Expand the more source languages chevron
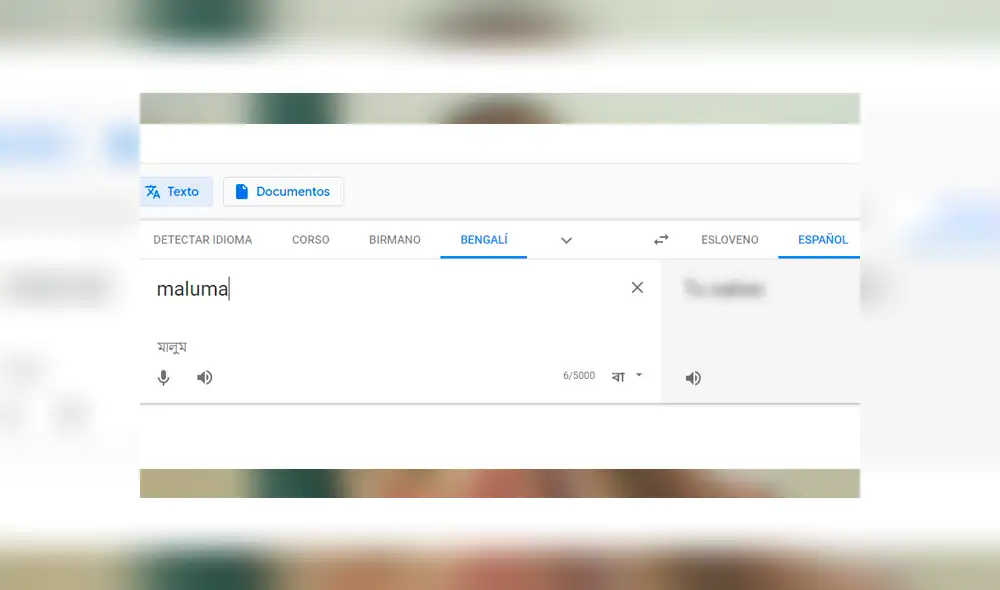This screenshot has width=1000, height=590. [x=566, y=240]
